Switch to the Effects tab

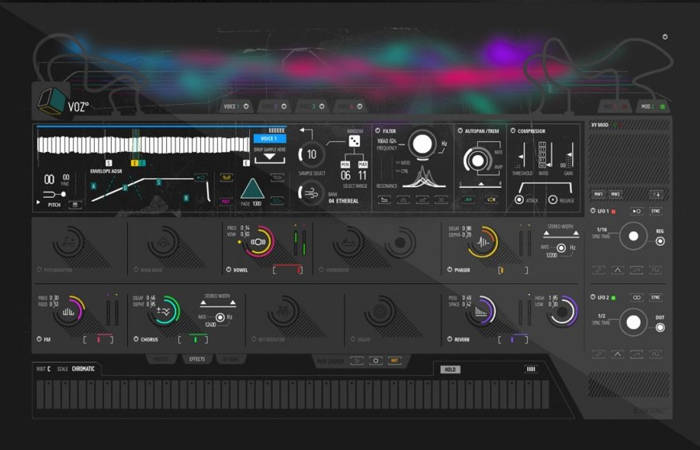[195, 358]
